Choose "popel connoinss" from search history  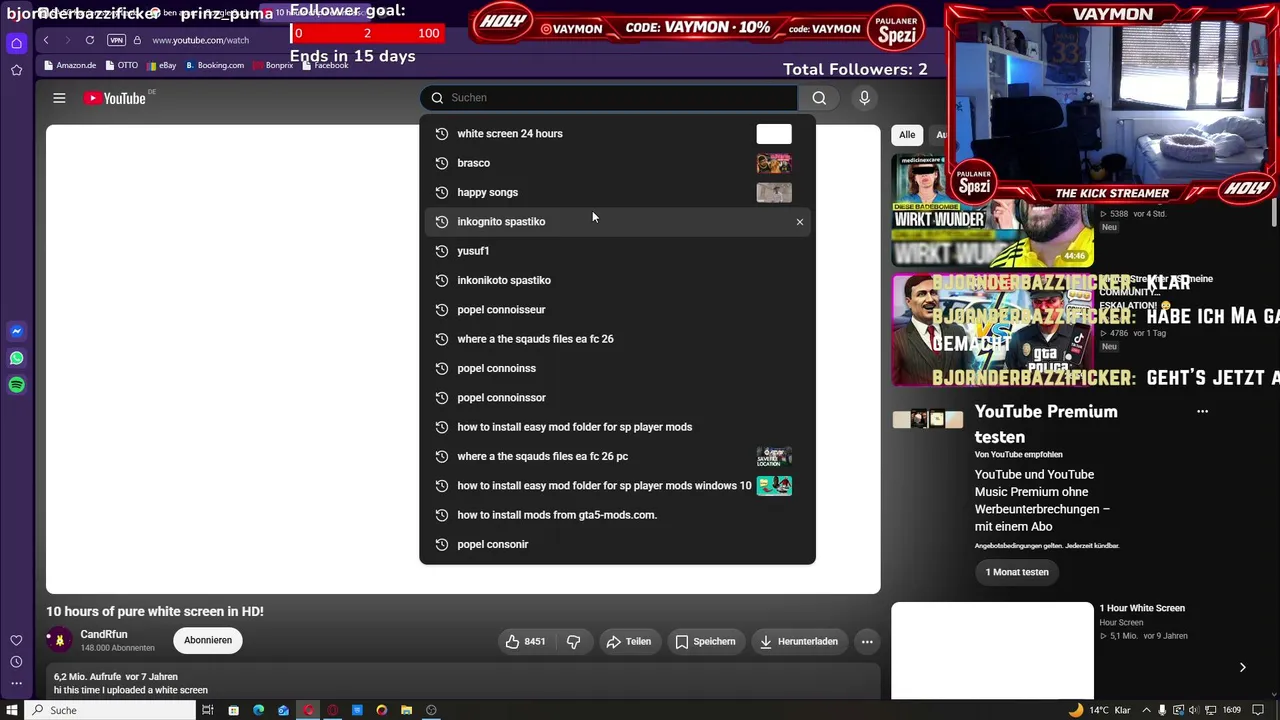coord(617,368)
